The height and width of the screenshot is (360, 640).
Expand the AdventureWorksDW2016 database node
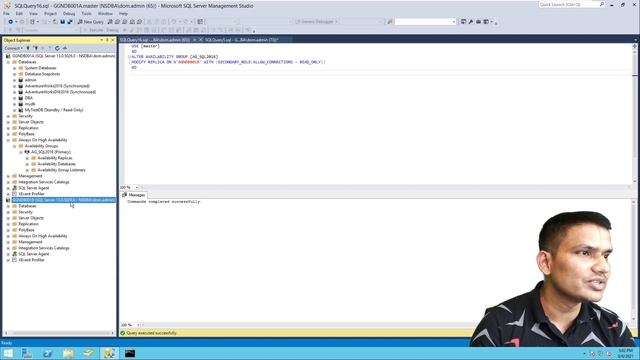coord(15,92)
